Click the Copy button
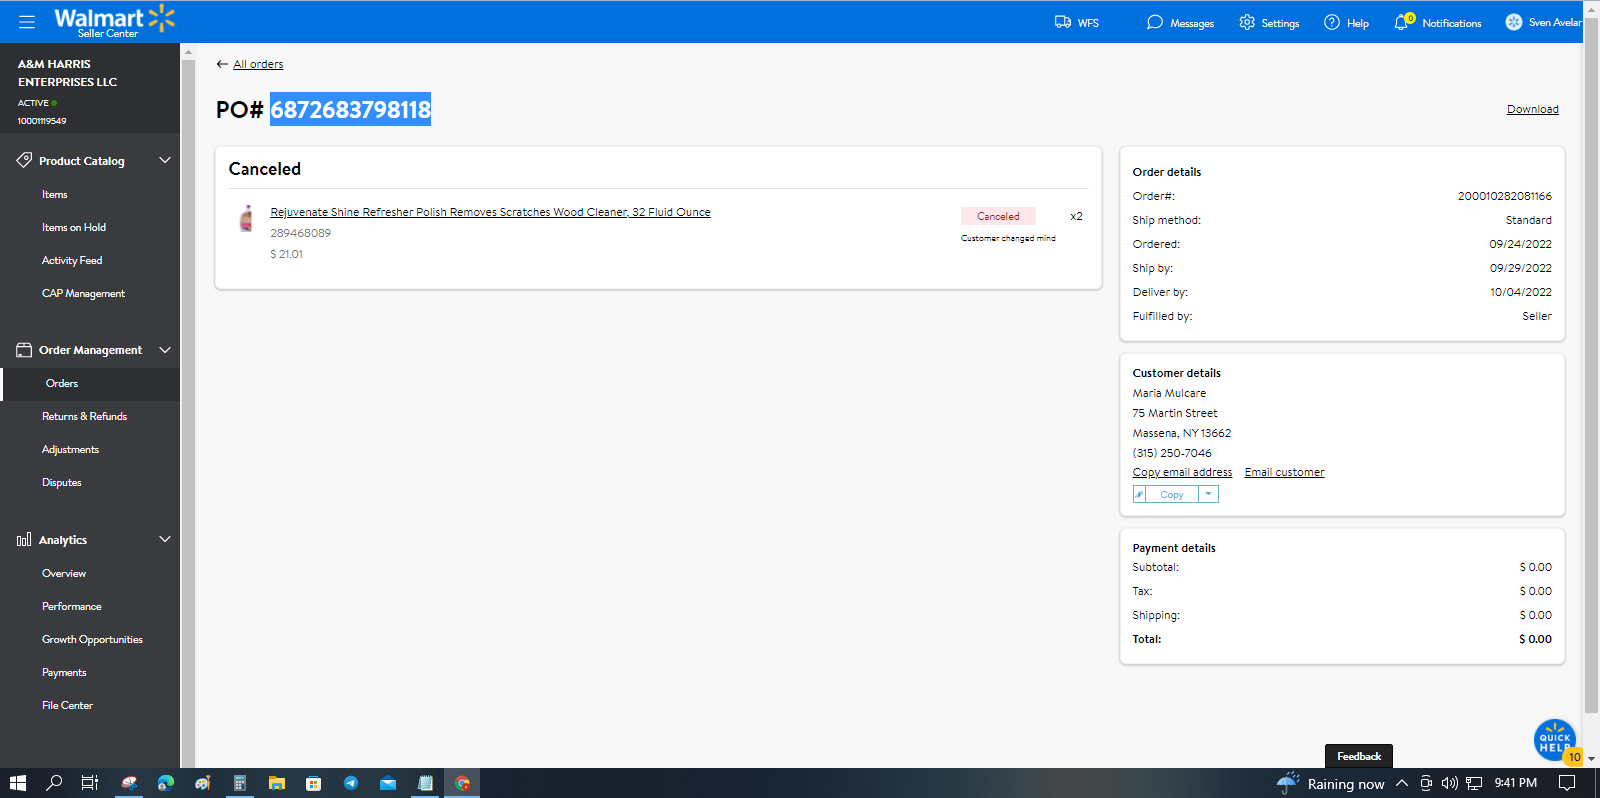This screenshot has width=1600, height=798. (x=1172, y=494)
